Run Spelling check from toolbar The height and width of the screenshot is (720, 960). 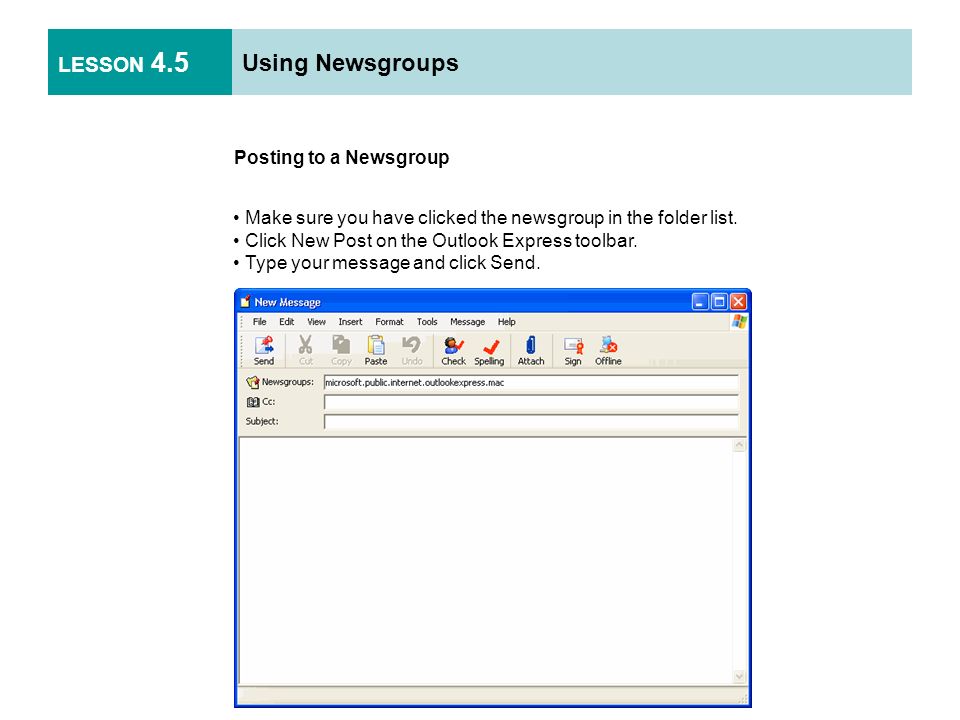coord(489,350)
